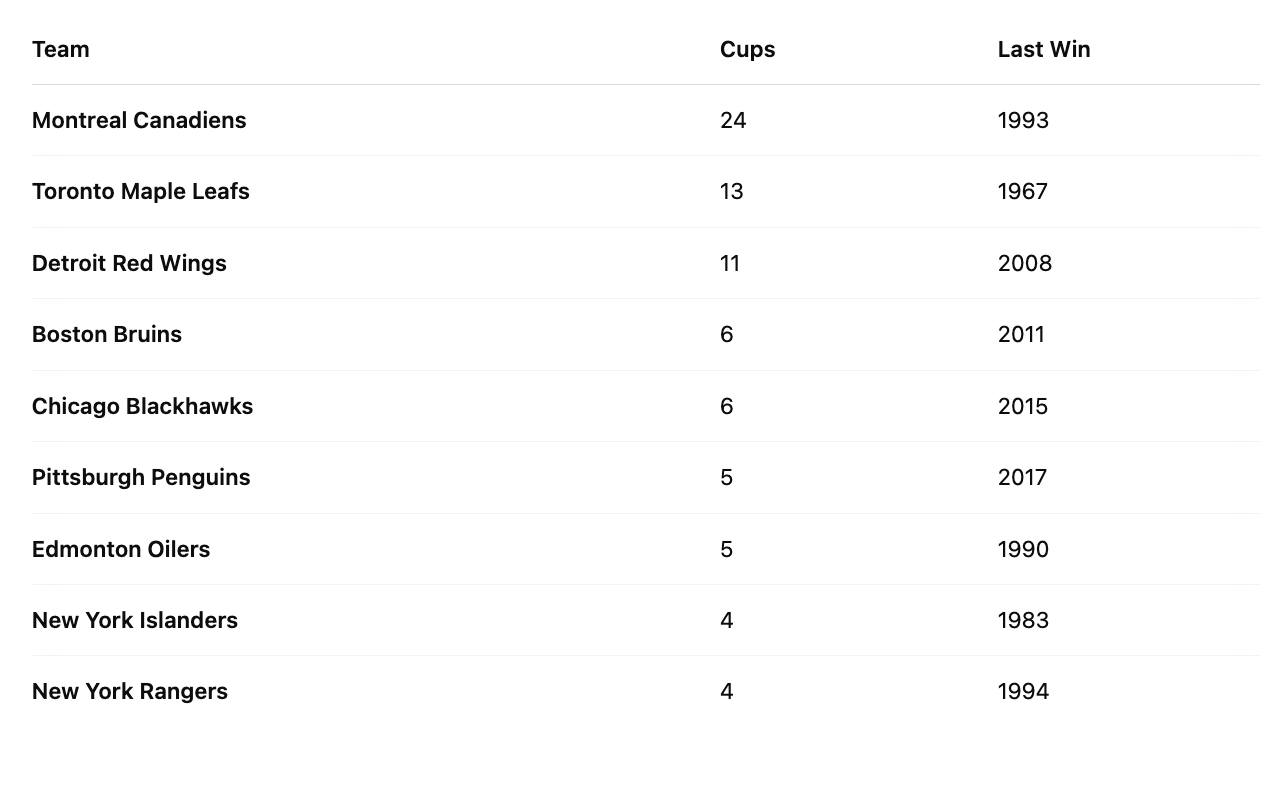Click the Cups column header
1281x786 pixels.
pos(747,49)
